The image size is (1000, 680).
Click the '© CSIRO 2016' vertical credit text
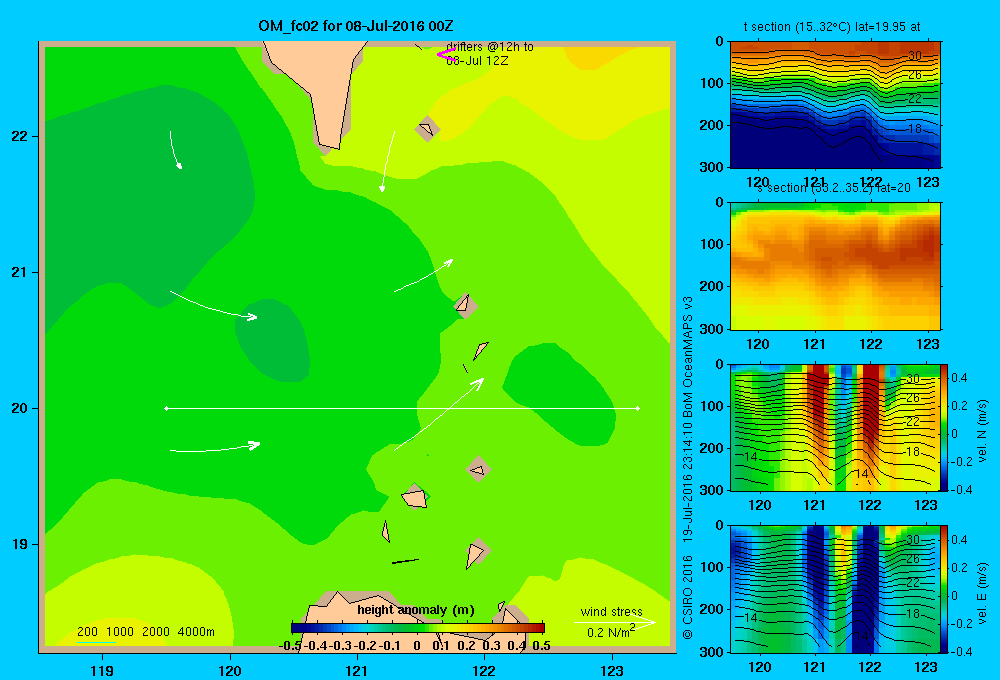(x=688, y=597)
